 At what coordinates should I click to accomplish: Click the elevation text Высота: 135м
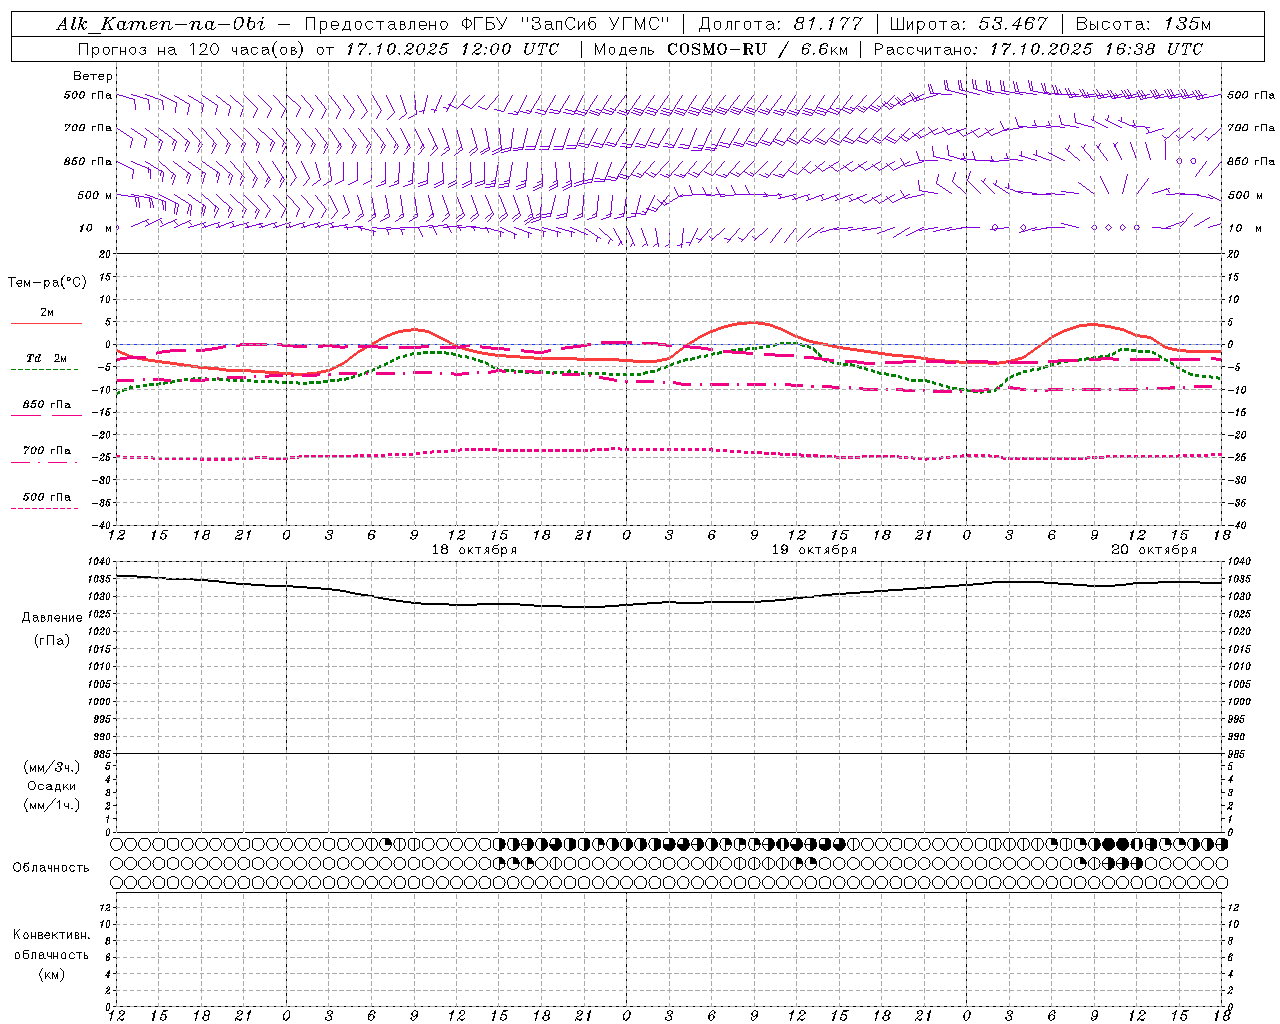[1143, 24]
